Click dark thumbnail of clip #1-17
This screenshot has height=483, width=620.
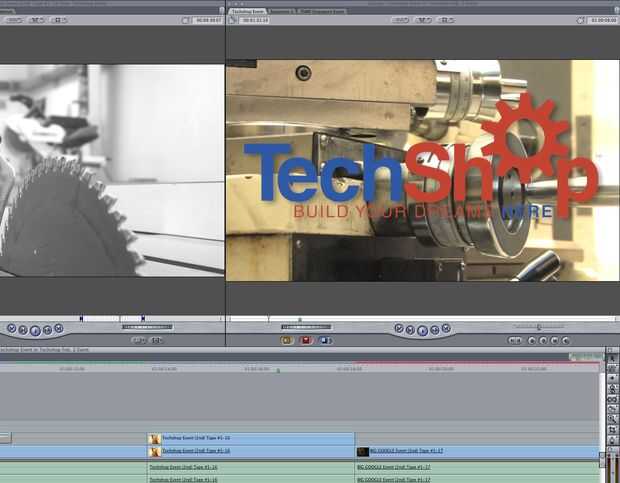point(363,451)
